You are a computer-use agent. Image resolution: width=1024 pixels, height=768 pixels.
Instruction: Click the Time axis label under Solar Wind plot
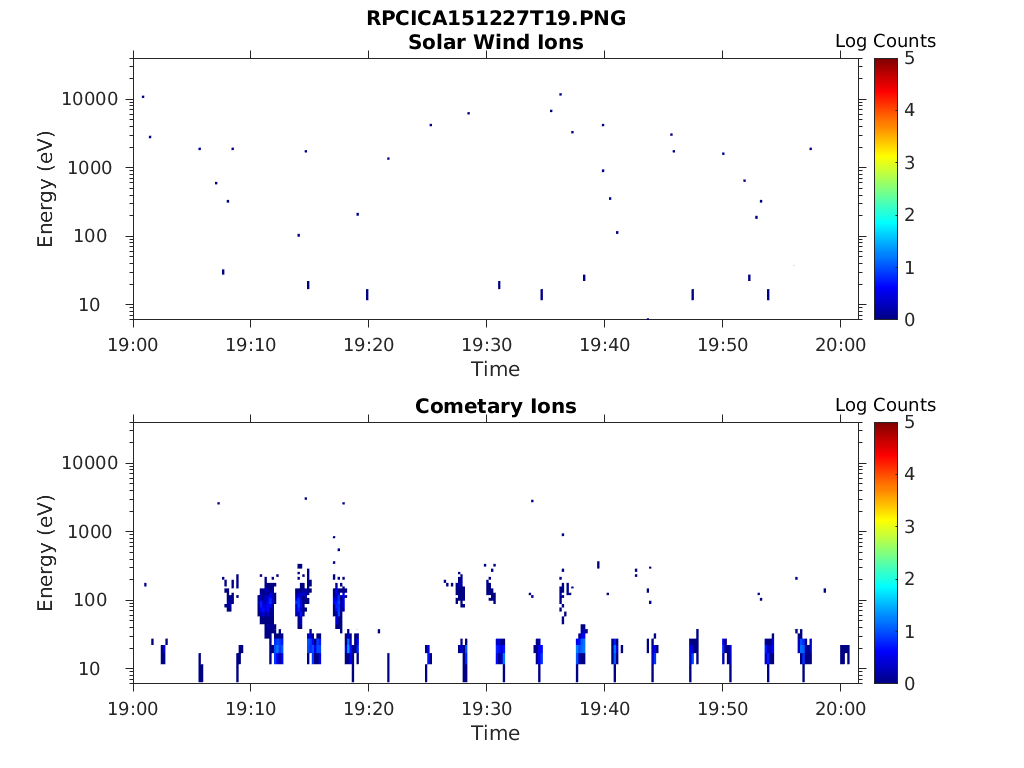point(496,369)
